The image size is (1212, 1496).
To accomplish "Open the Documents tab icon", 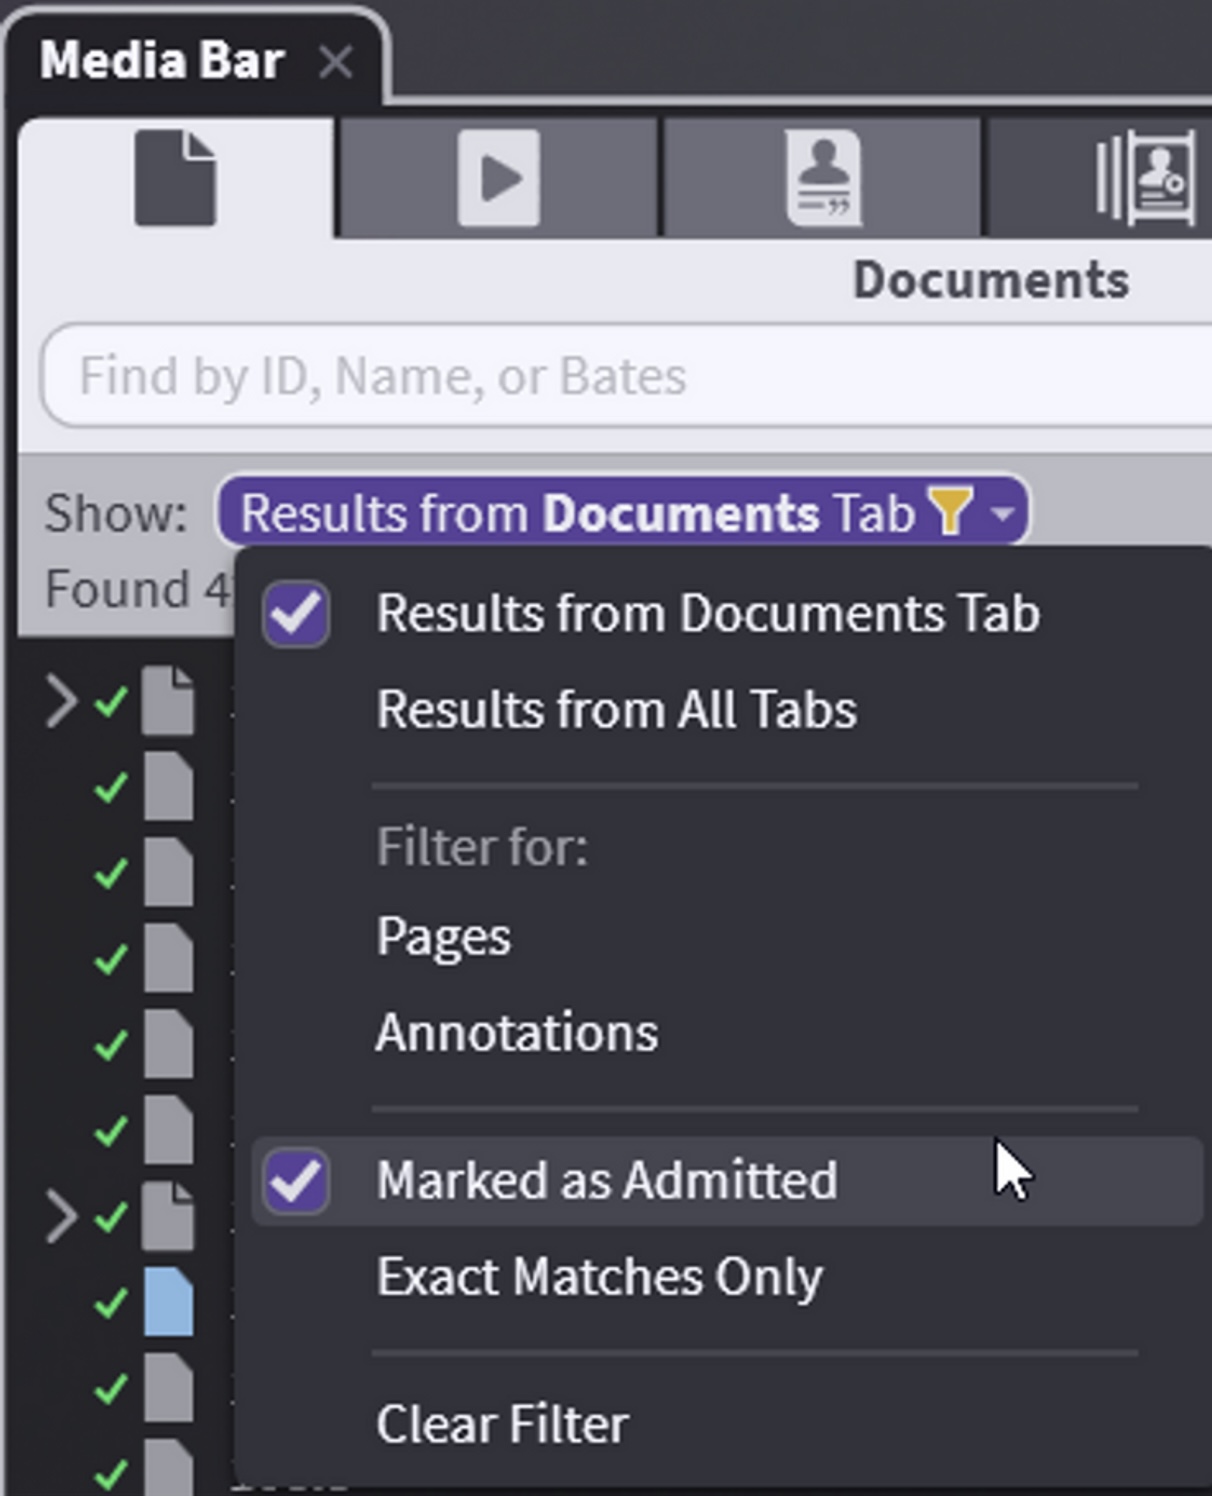I will pyautogui.click(x=175, y=178).
